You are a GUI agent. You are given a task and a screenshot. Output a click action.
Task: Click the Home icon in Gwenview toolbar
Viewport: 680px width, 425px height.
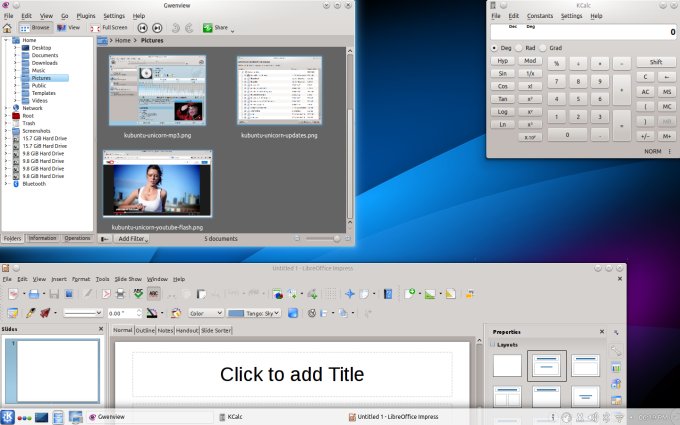pyautogui.click(x=8, y=28)
